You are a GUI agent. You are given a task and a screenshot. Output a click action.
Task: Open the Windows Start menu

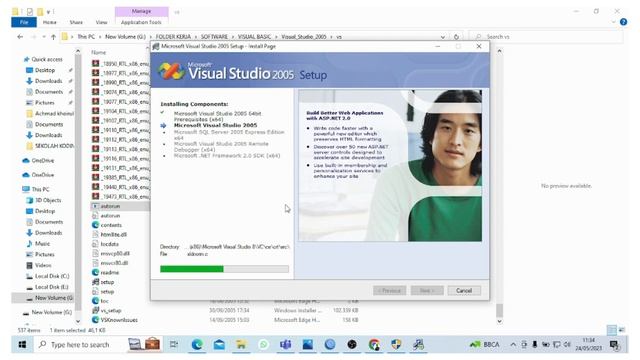point(22,344)
